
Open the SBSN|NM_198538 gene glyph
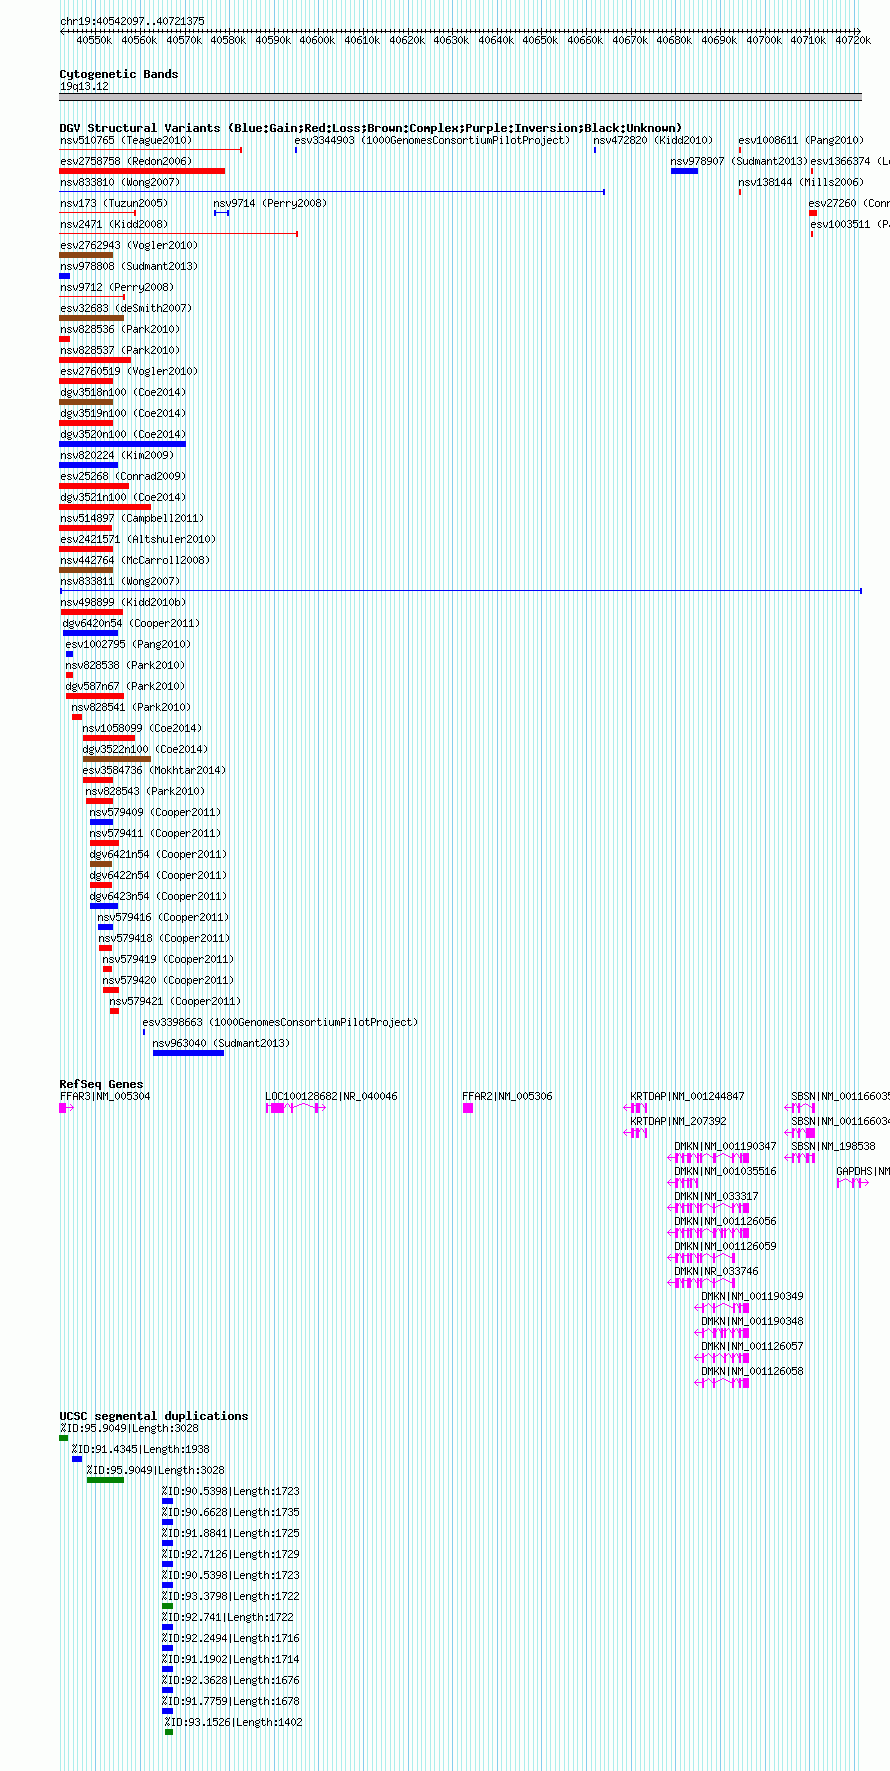click(801, 1158)
